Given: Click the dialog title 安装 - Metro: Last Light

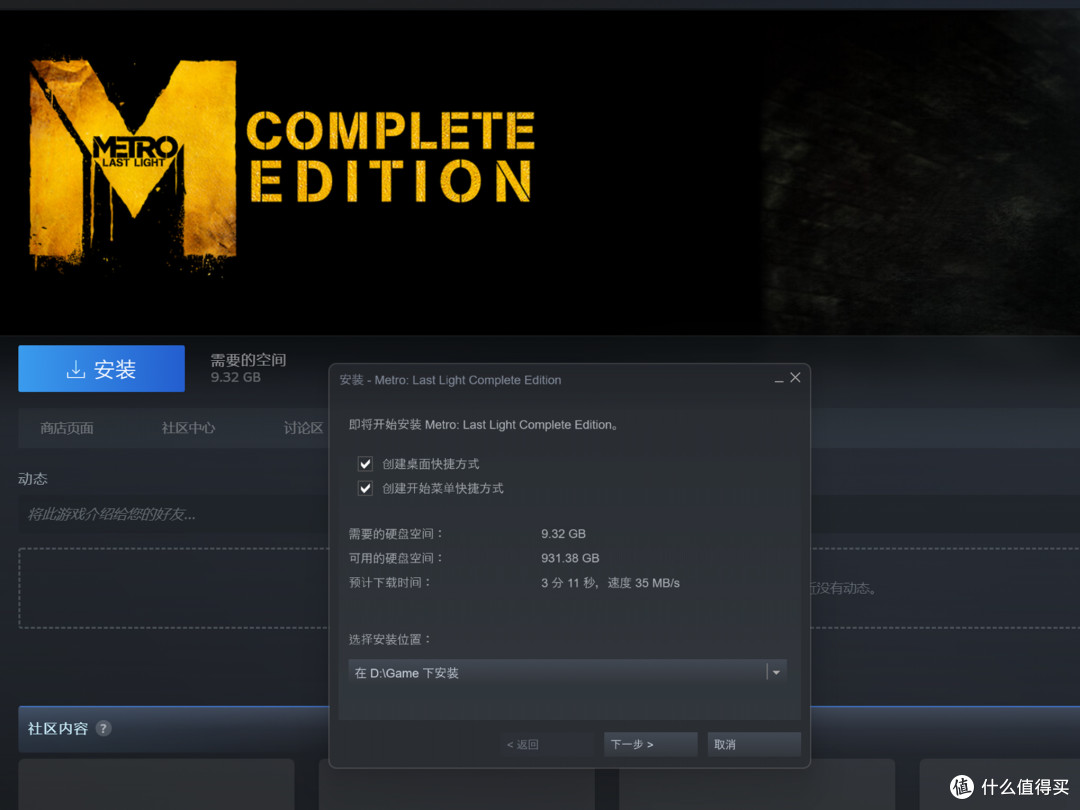Looking at the screenshot, I should pyautogui.click(x=450, y=380).
